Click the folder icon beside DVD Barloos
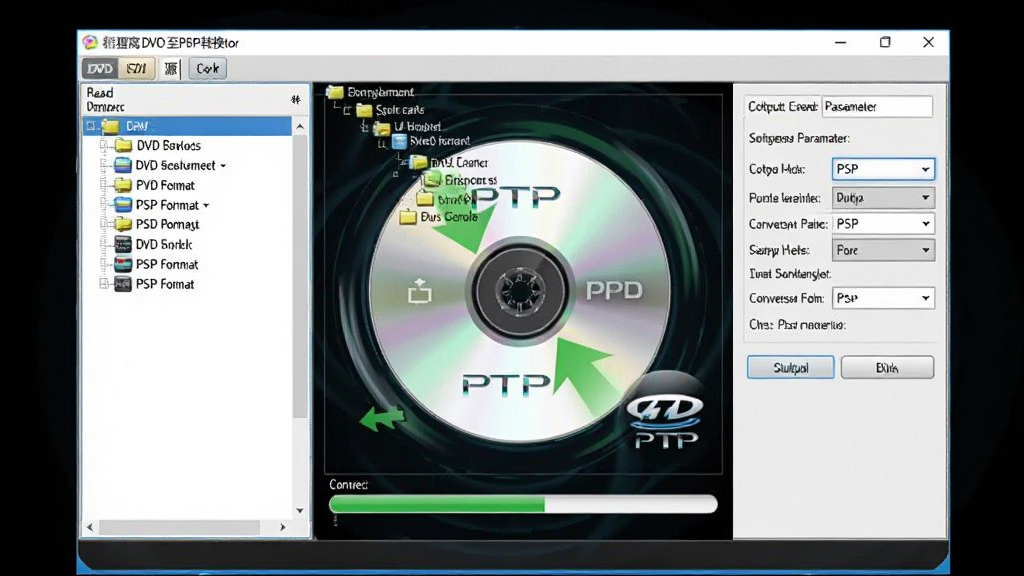Screen dimensions: 1024x576 pyautogui.click(x=123, y=146)
